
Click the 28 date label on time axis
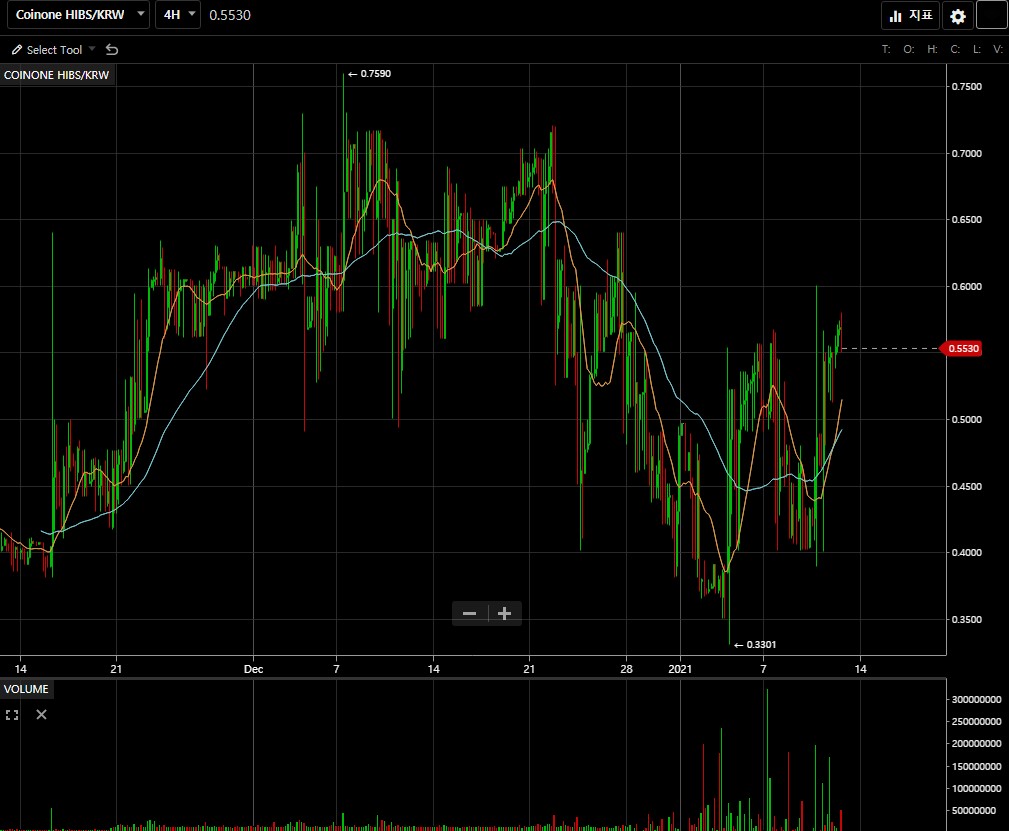click(626, 669)
